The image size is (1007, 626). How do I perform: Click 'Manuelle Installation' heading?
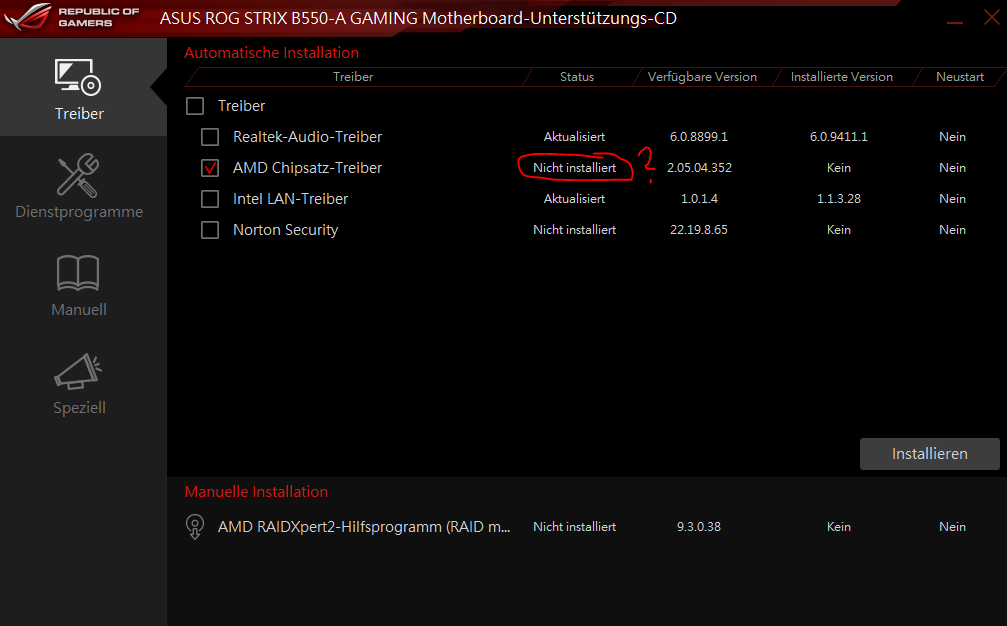click(x=256, y=492)
